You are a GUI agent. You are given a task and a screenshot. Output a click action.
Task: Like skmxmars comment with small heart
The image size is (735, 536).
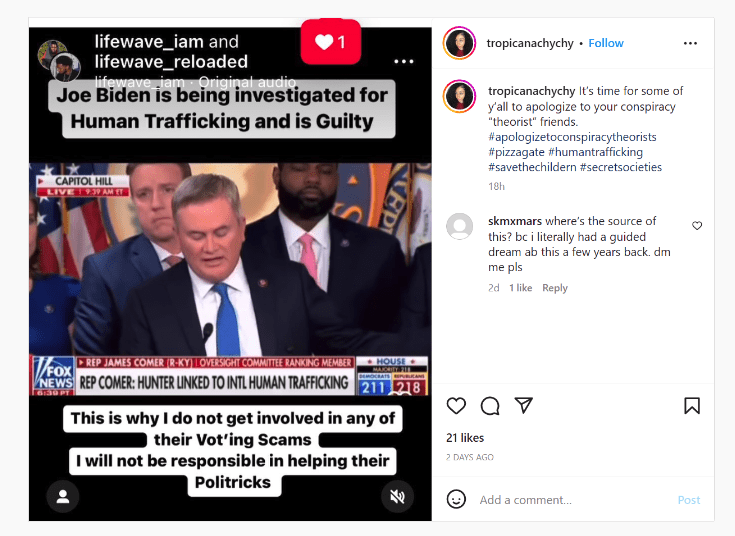point(697,226)
